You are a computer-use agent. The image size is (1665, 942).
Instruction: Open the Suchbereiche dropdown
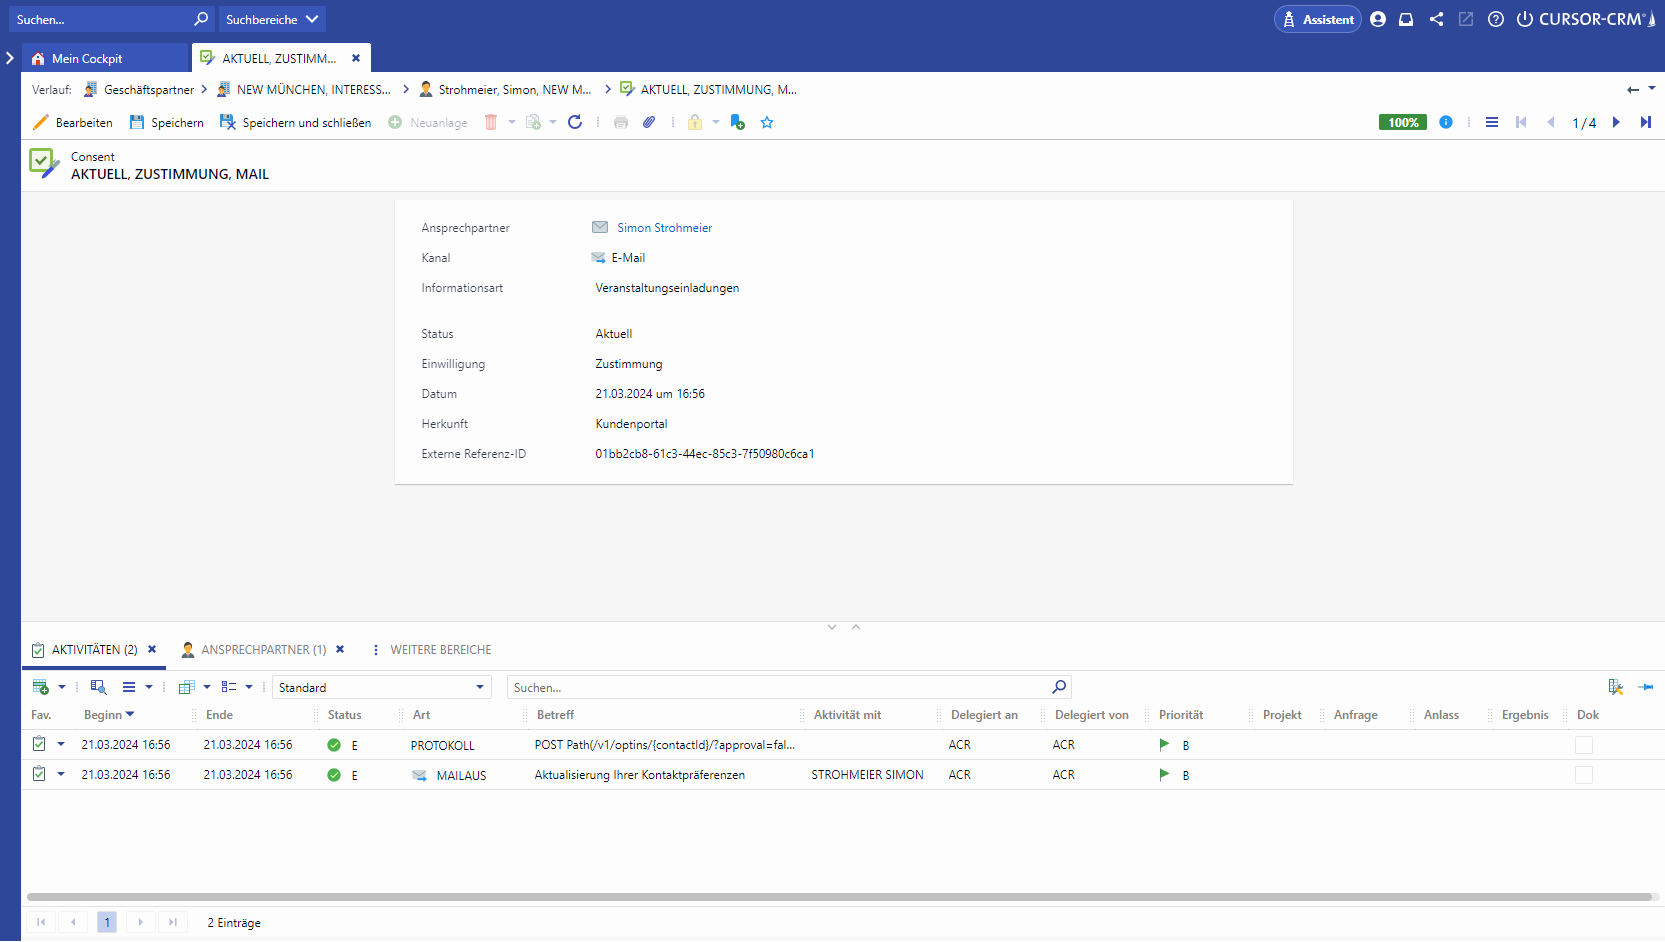(x=271, y=19)
